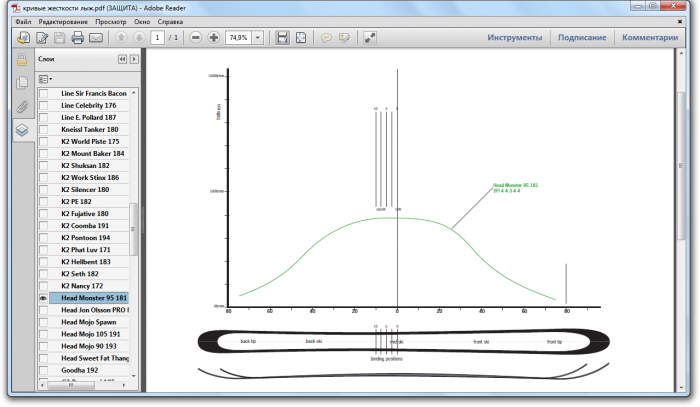Open the Окно menu
The height and width of the screenshot is (407, 700).
(x=142, y=21)
